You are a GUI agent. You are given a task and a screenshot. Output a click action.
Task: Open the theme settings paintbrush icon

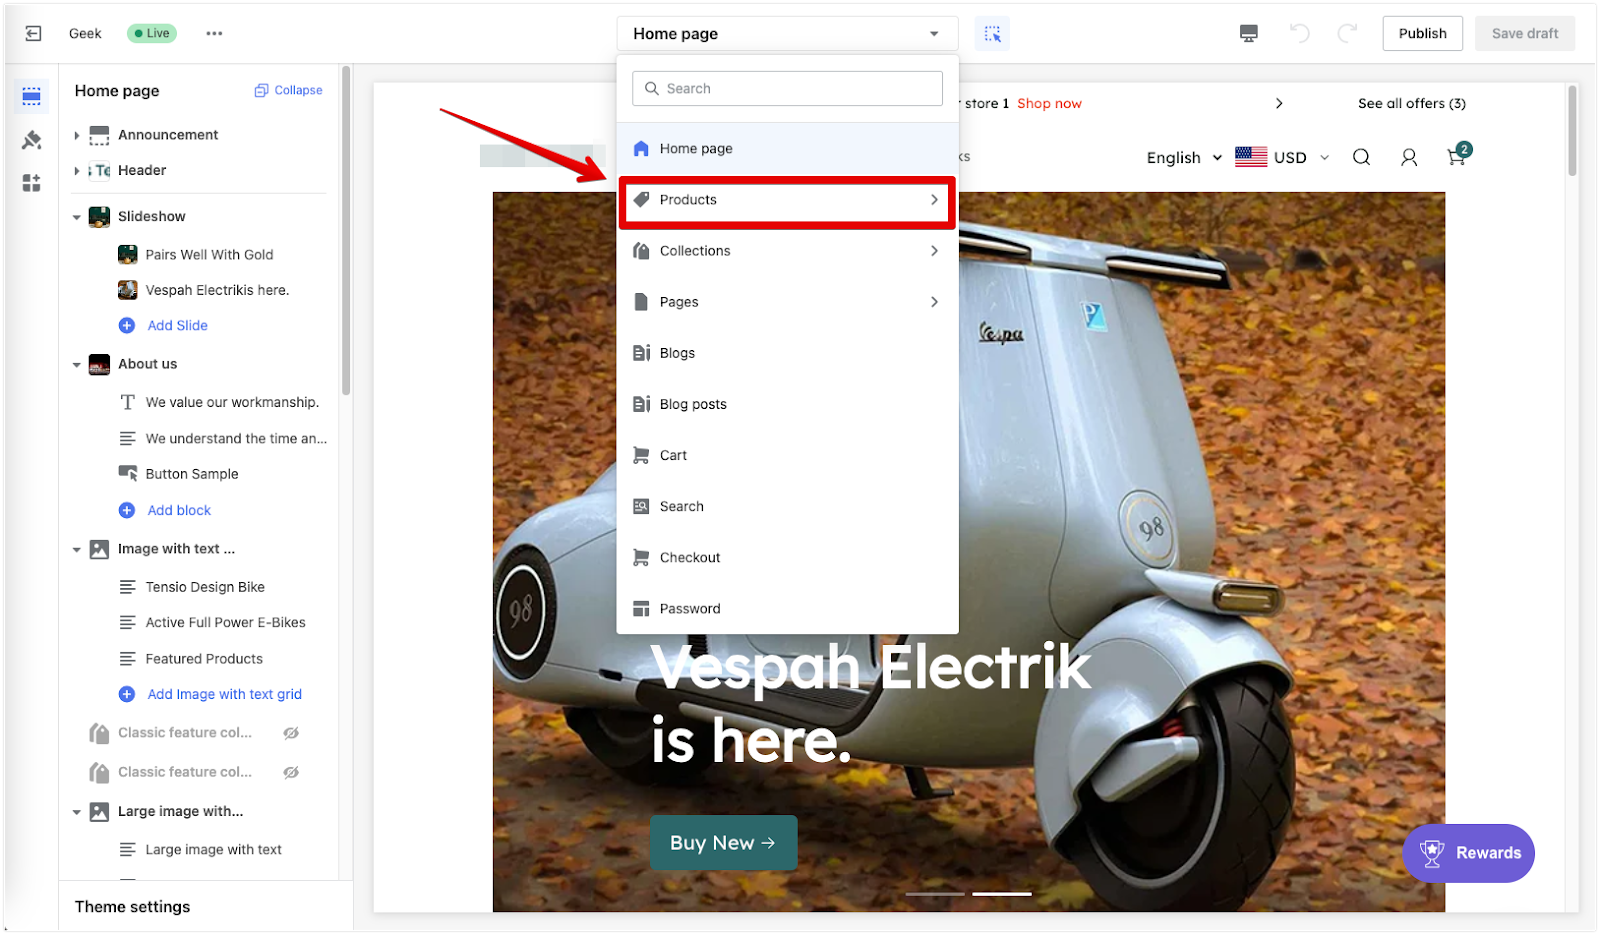coord(32,140)
